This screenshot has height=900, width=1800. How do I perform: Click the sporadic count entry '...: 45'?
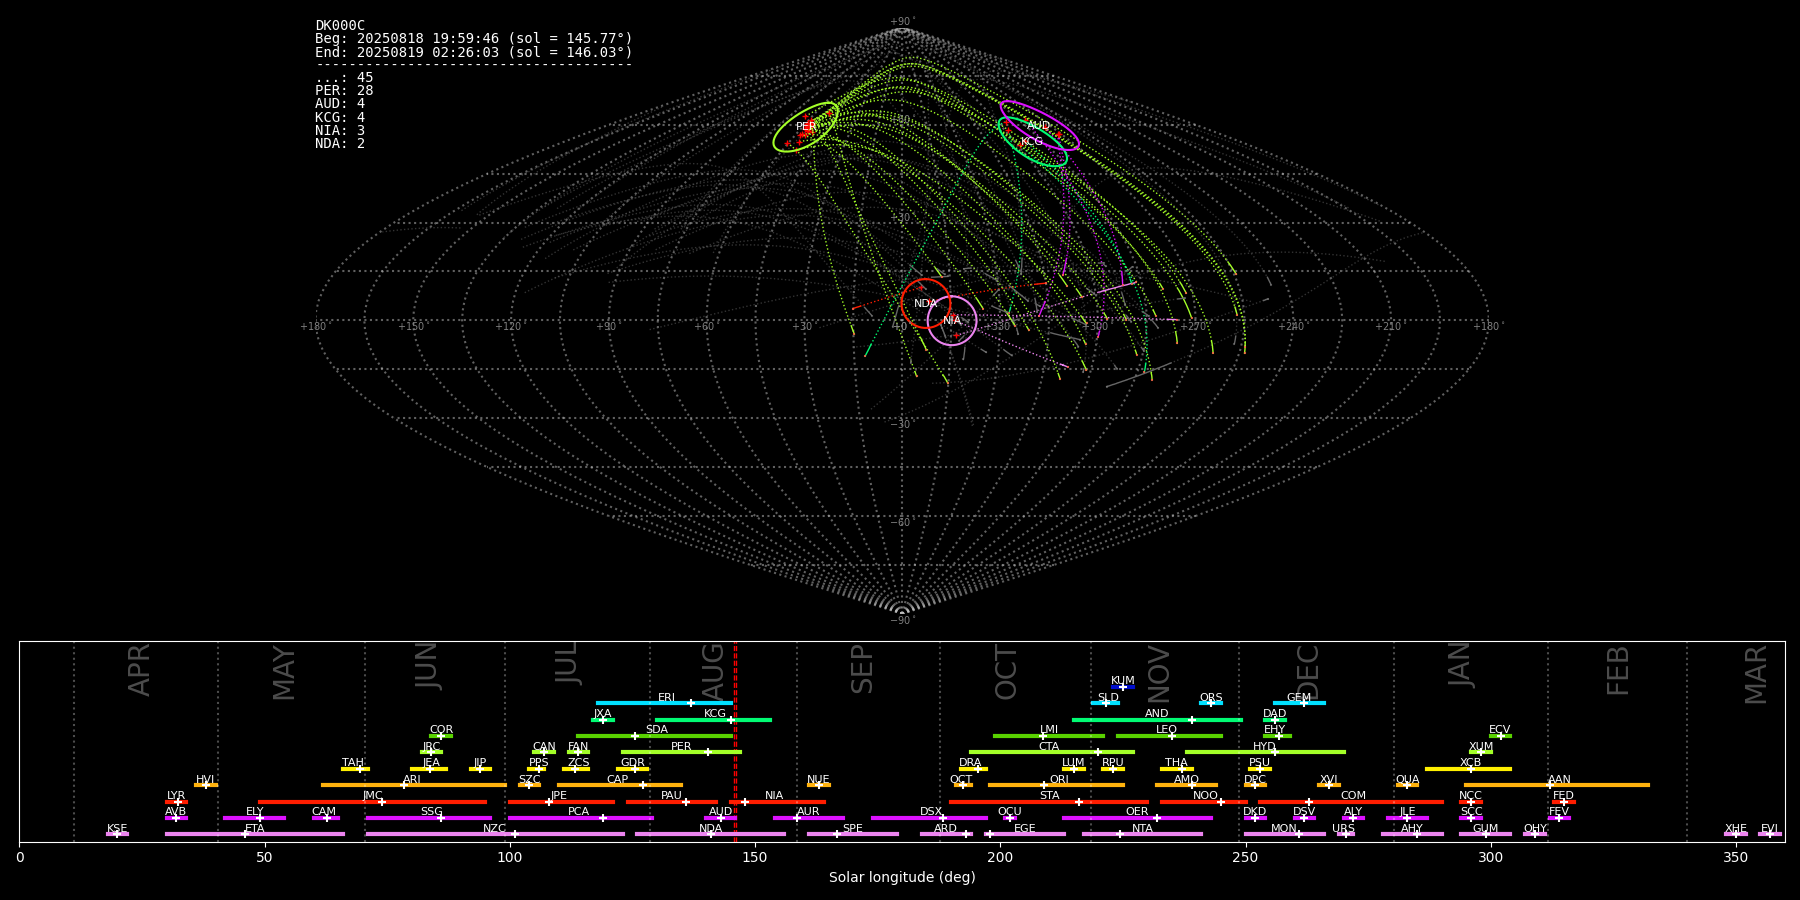click(344, 78)
